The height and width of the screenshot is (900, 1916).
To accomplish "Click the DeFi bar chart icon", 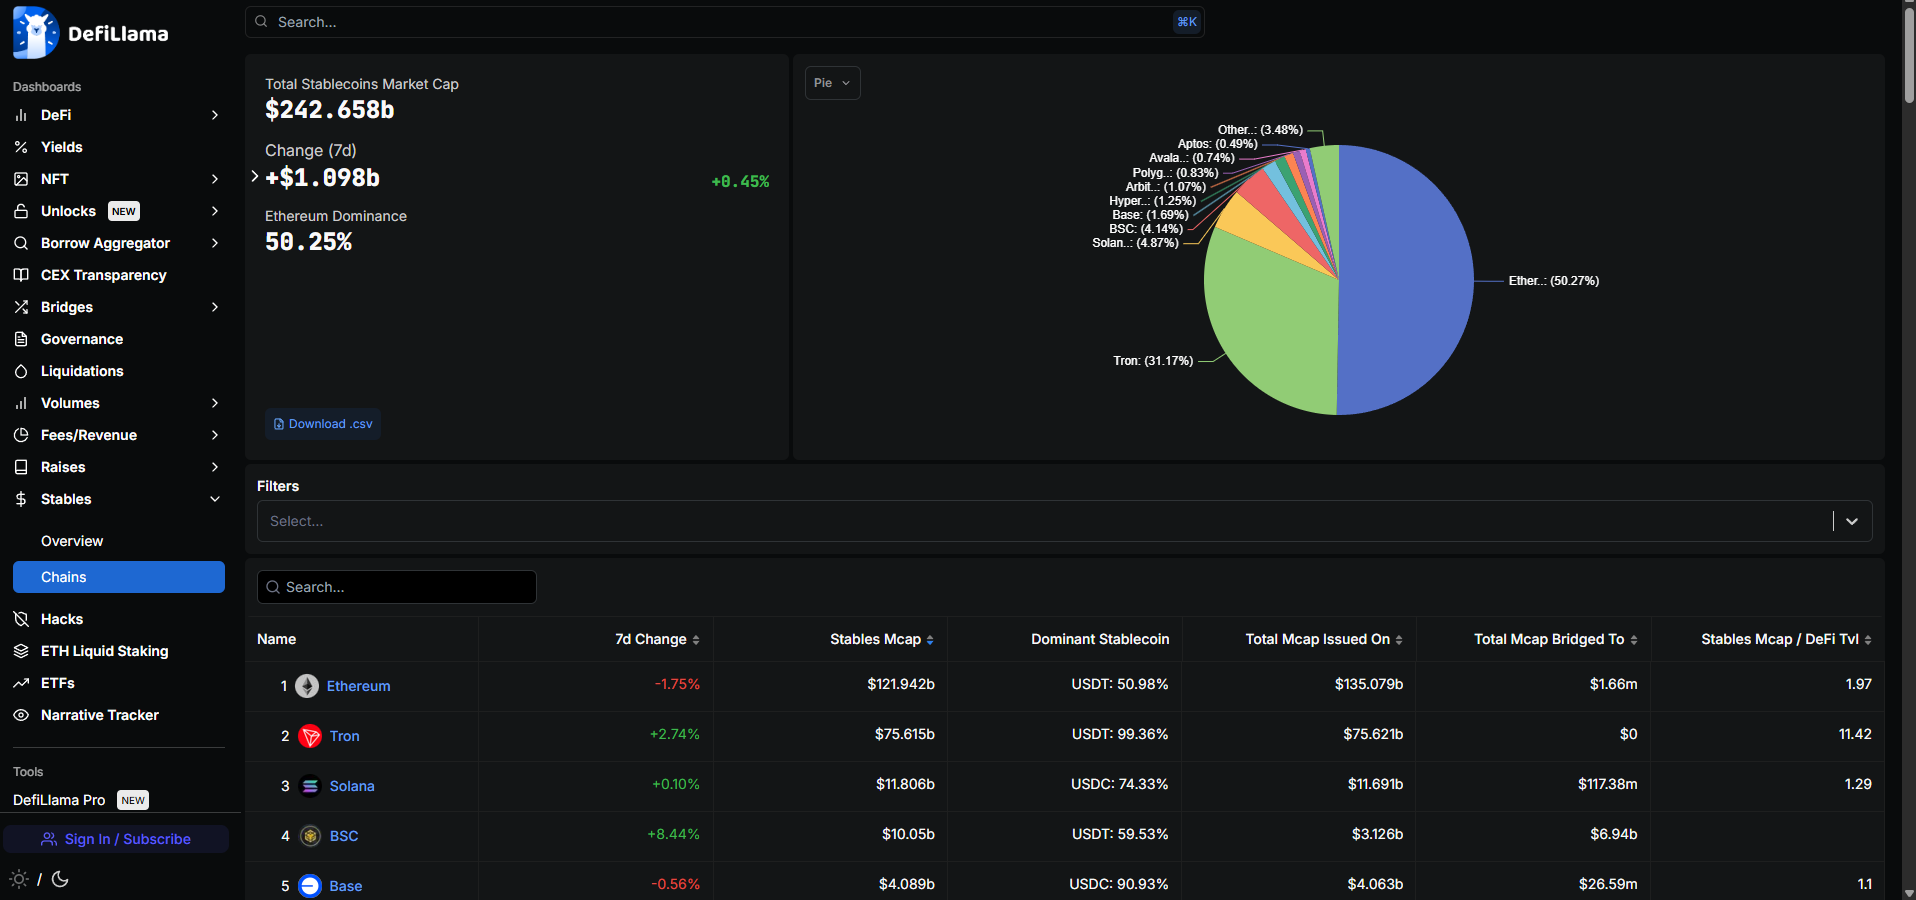I will click(21, 115).
